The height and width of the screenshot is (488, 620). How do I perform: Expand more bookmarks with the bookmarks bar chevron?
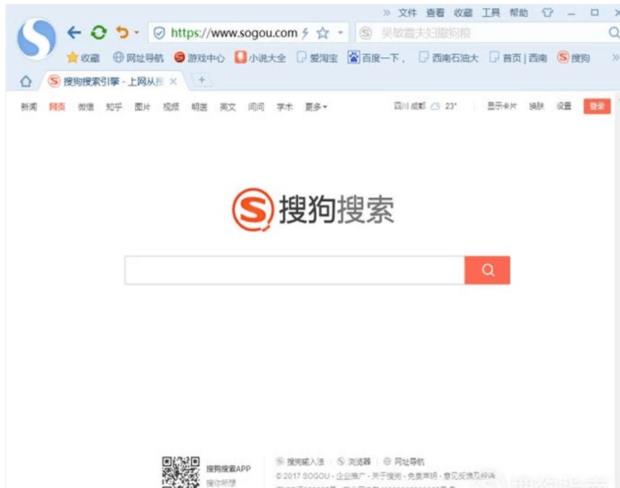point(615,58)
